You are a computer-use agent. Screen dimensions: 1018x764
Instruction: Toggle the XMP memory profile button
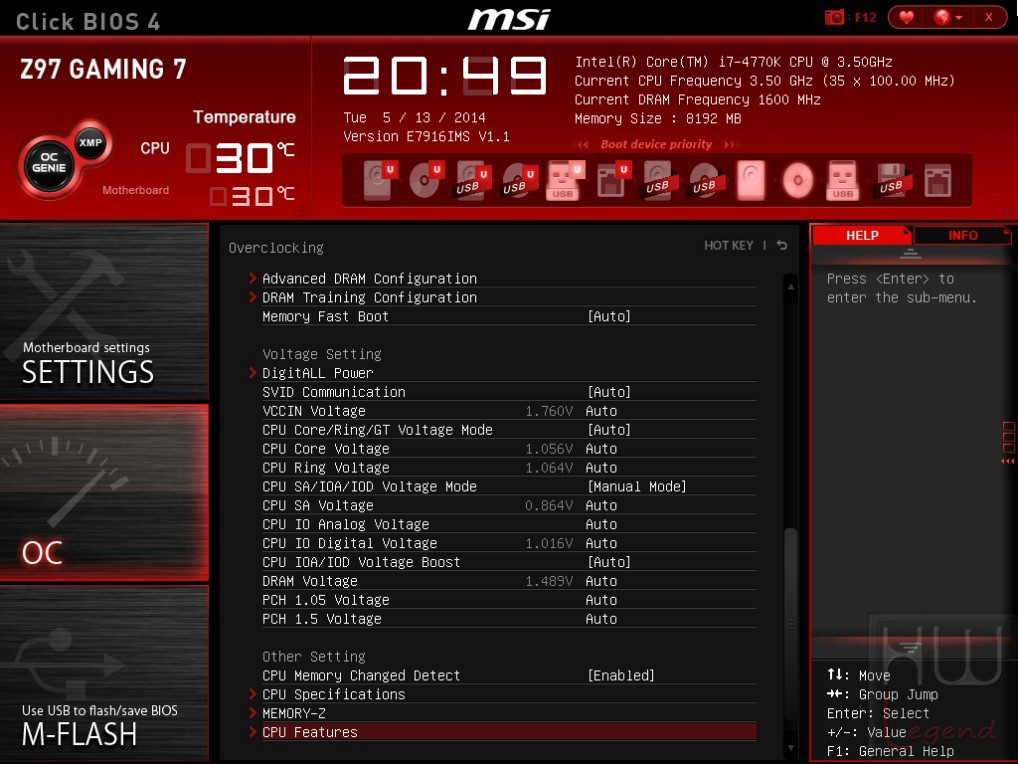click(x=90, y=142)
